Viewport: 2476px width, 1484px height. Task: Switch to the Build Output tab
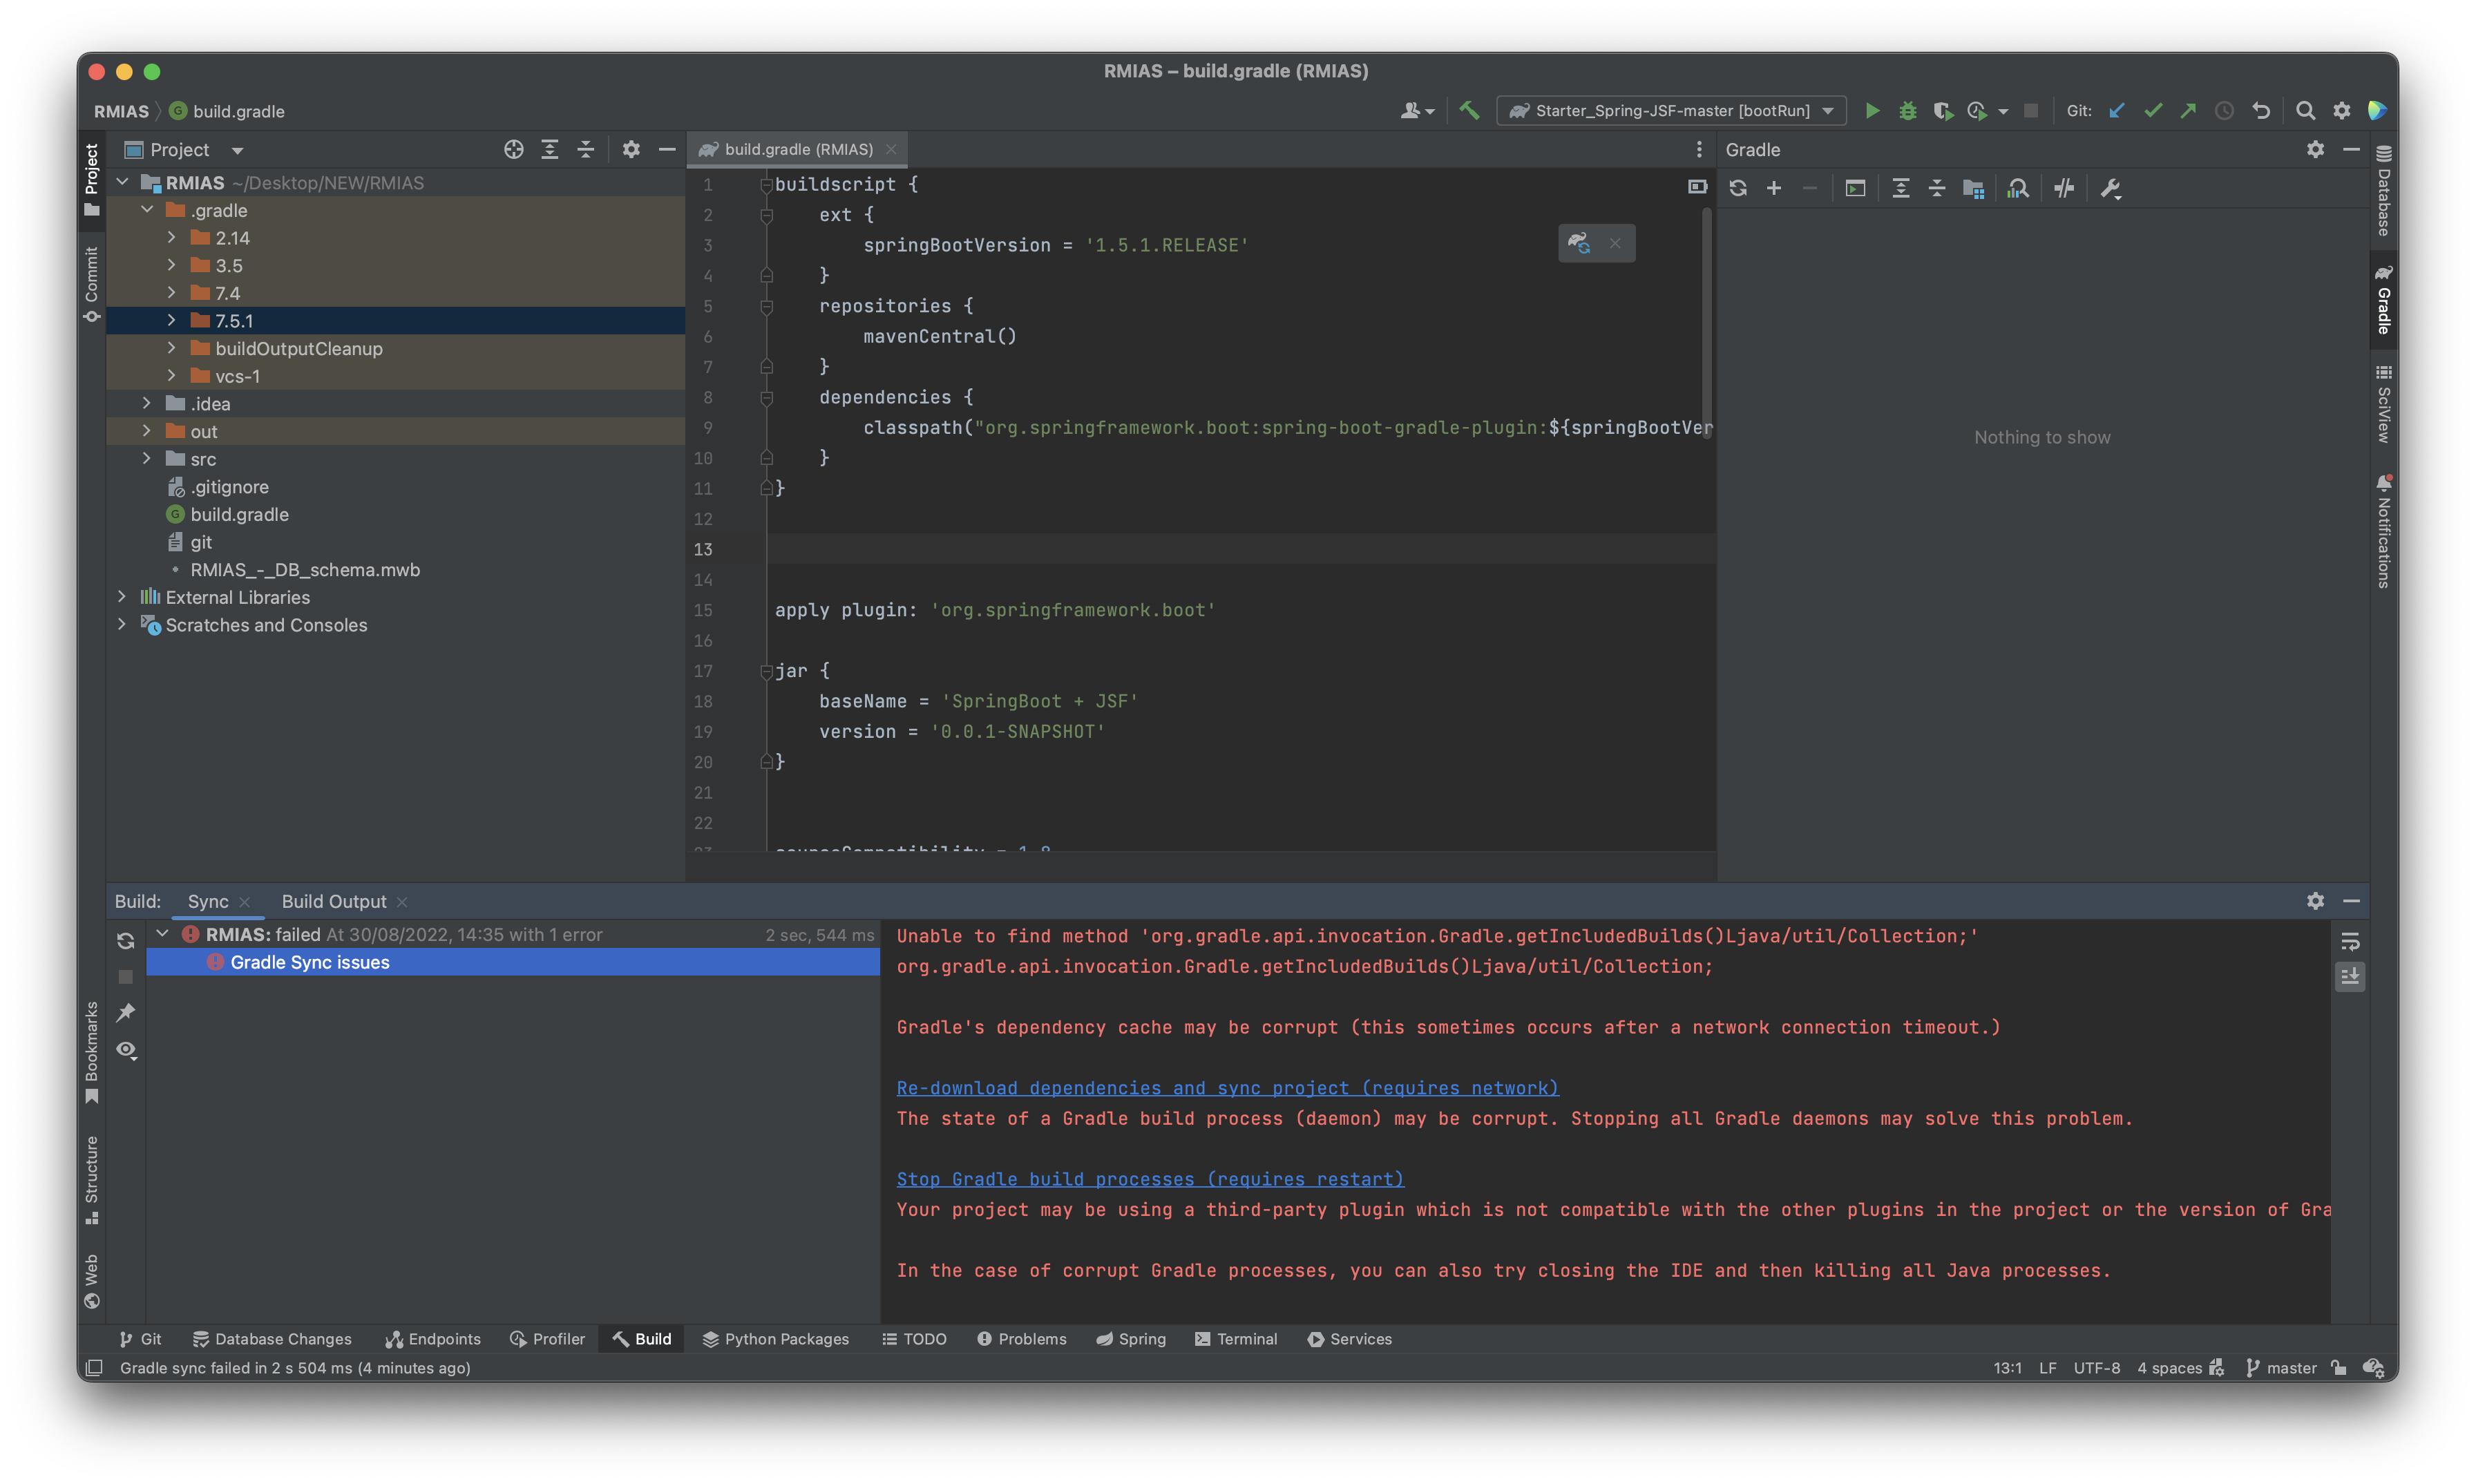[334, 901]
